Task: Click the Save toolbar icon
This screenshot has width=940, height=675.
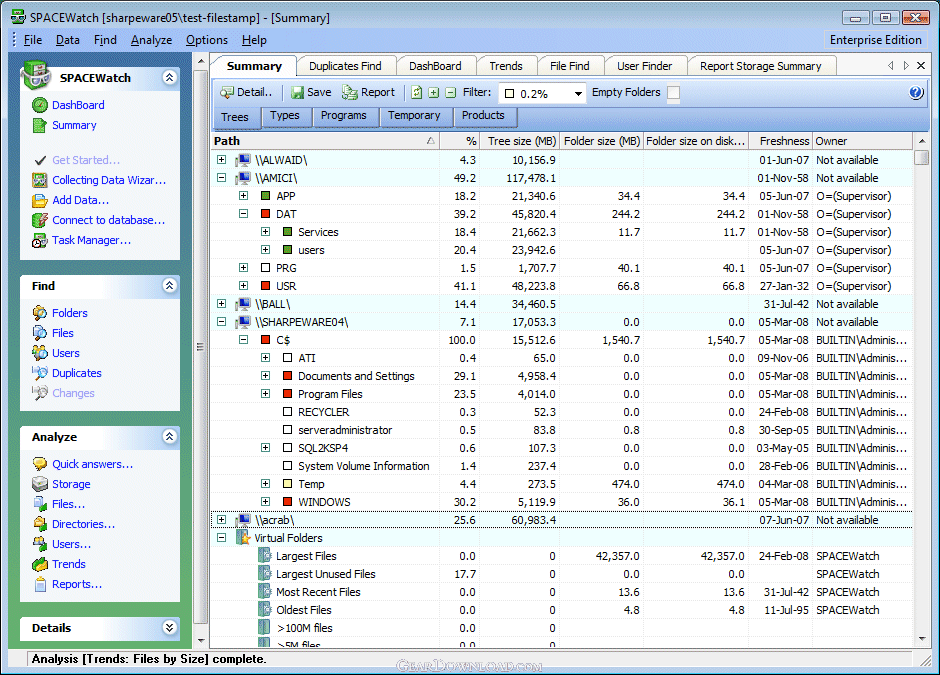Action: [x=297, y=93]
